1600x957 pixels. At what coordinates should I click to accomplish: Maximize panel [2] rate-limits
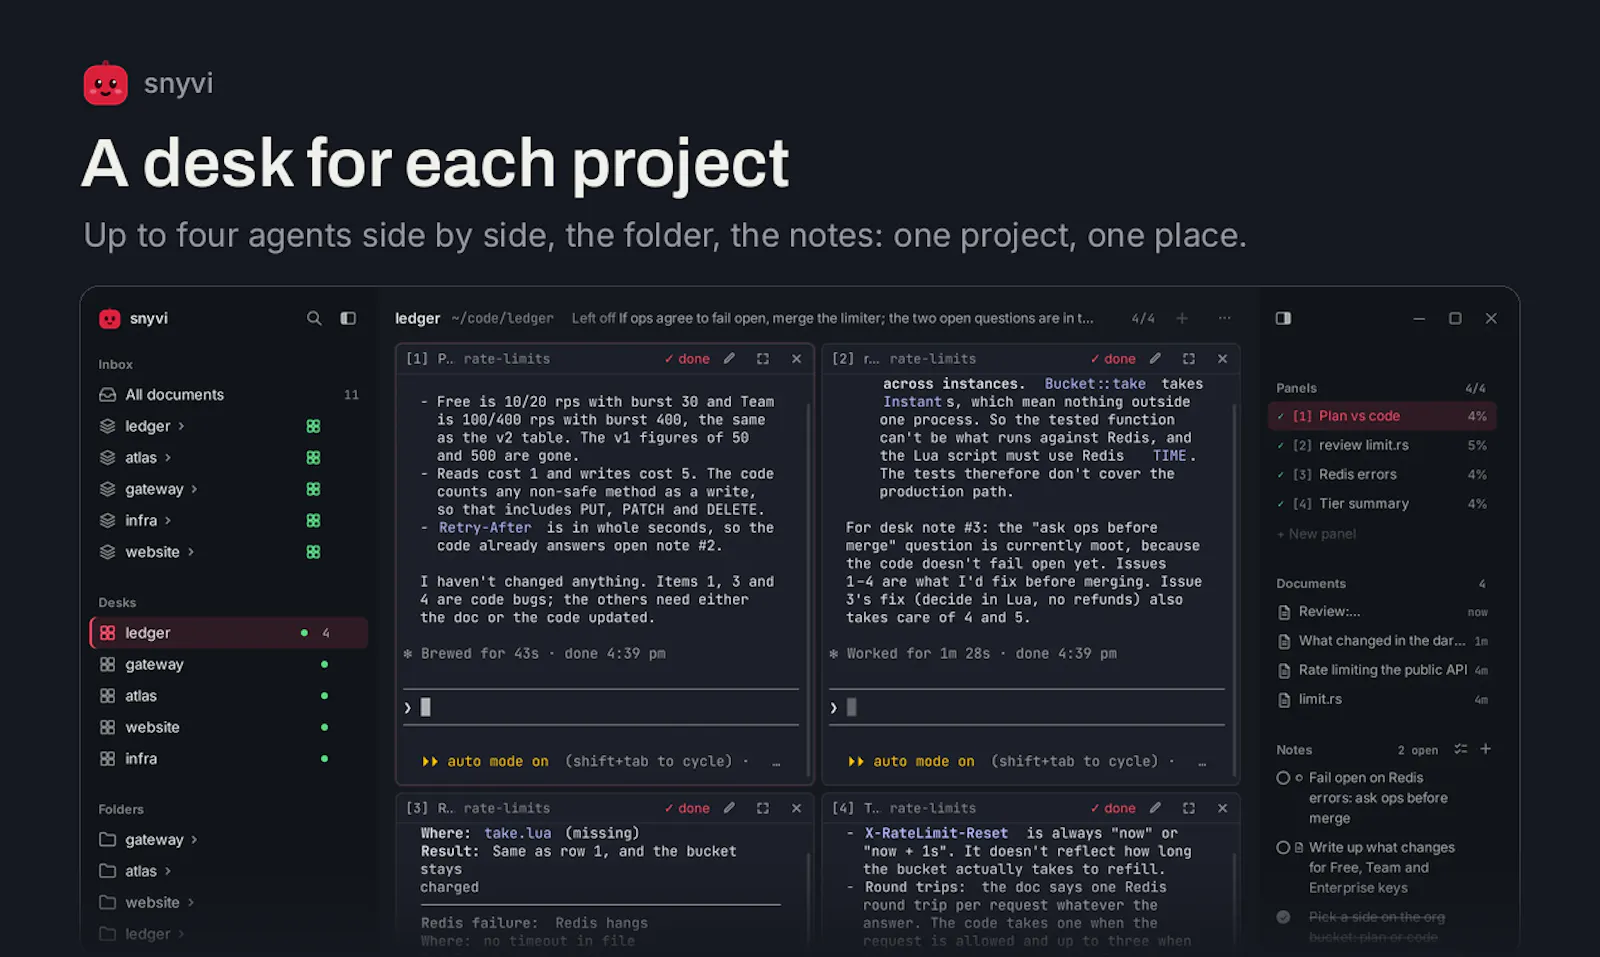coord(1189,359)
